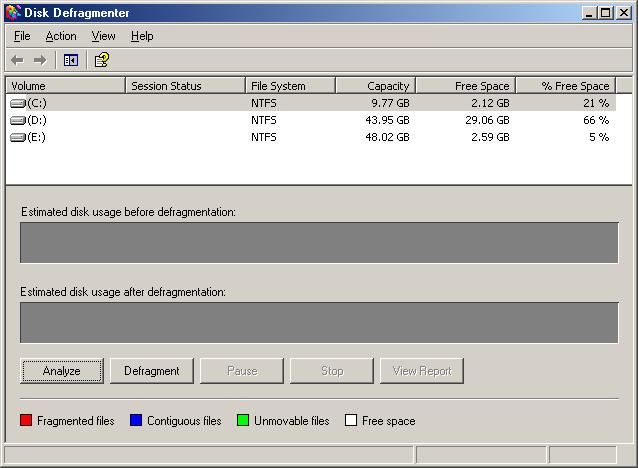The image size is (638, 468).
Task: Click the 9.77 GB capacity cell
Action: 390,103
